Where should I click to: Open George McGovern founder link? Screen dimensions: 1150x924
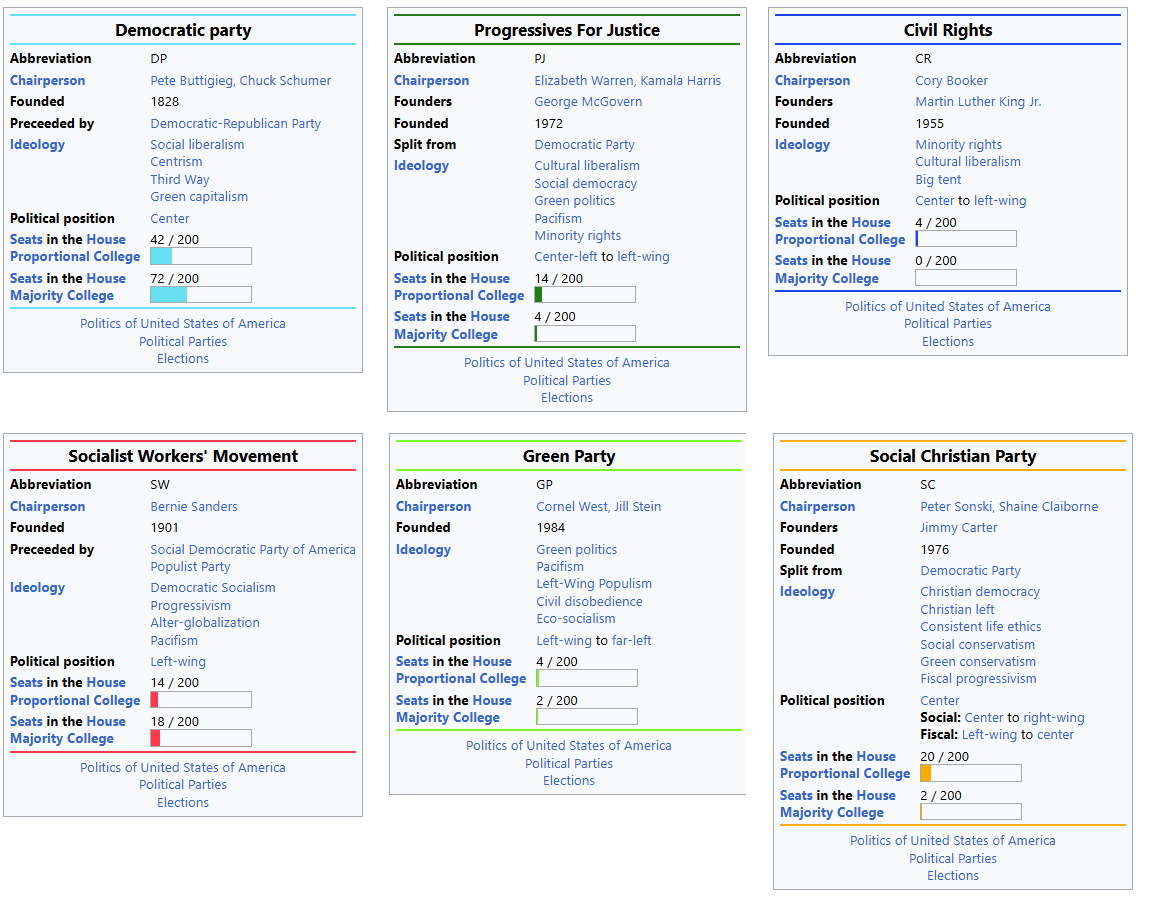coord(588,102)
